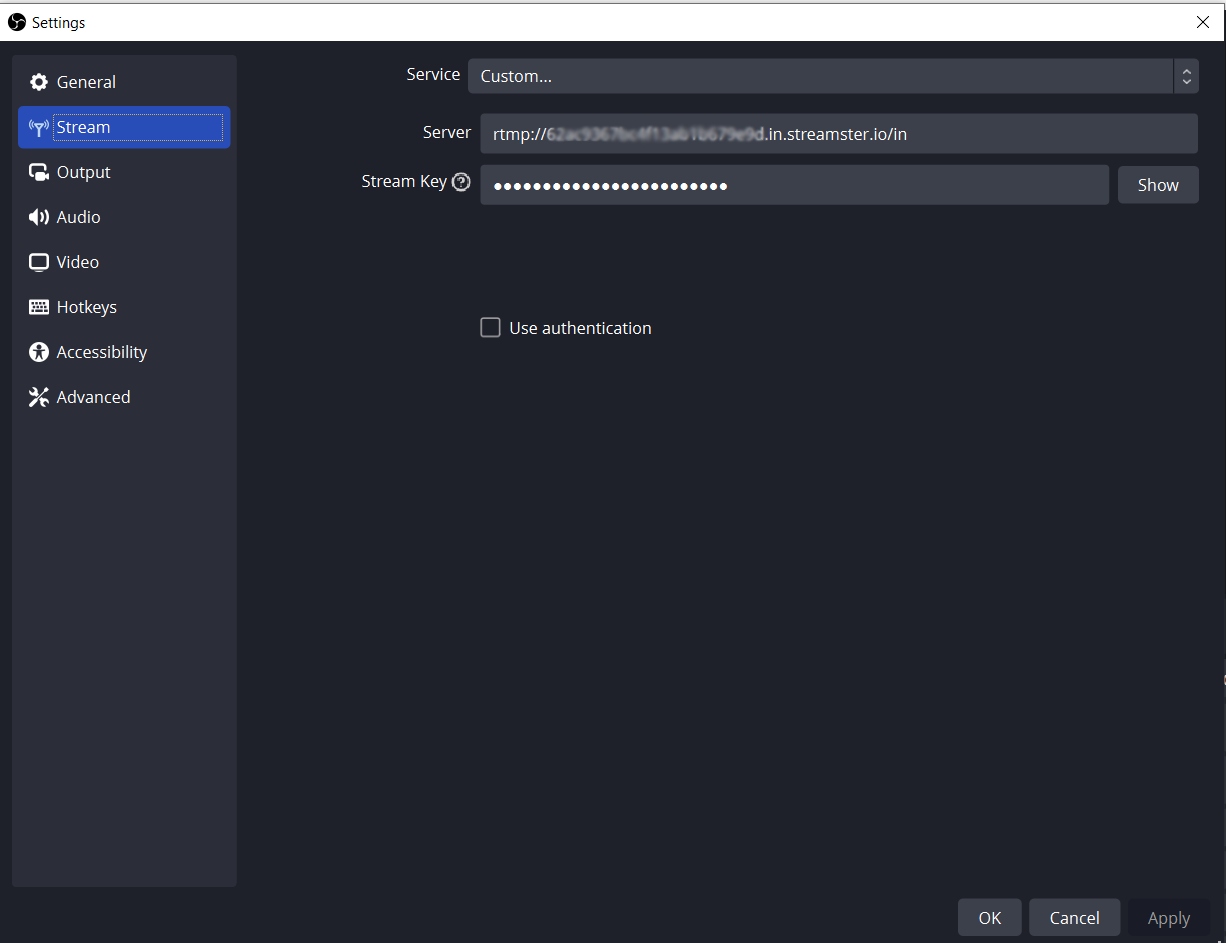Click inside the Server URL field
Viewport: 1226px width, 943px height.
(x=840, y=133)
